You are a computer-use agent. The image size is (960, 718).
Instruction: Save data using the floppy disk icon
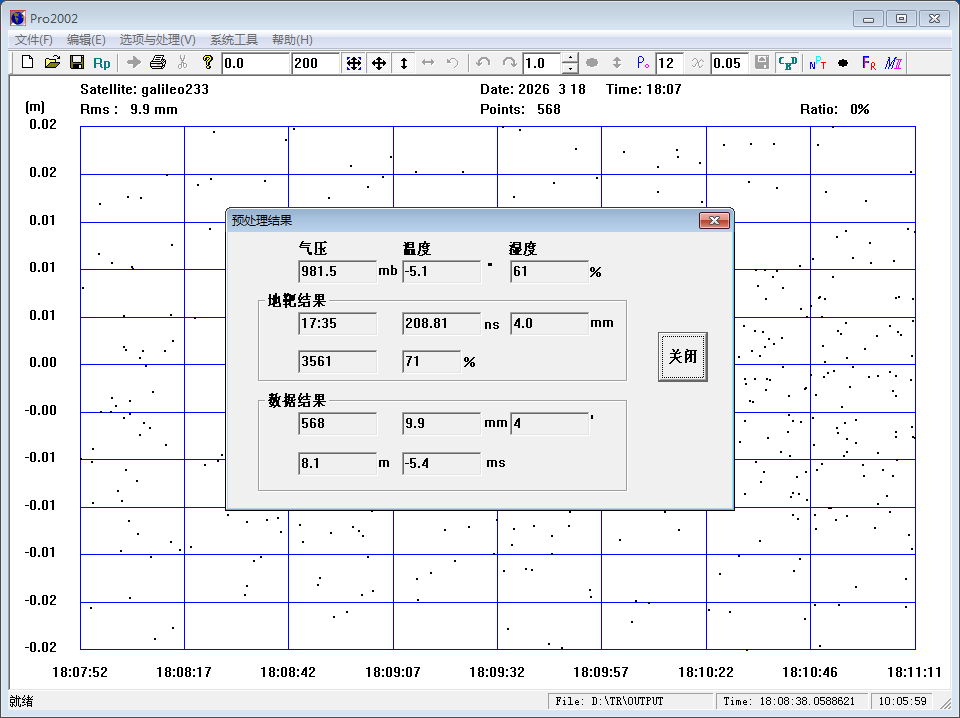coord(76,63)
